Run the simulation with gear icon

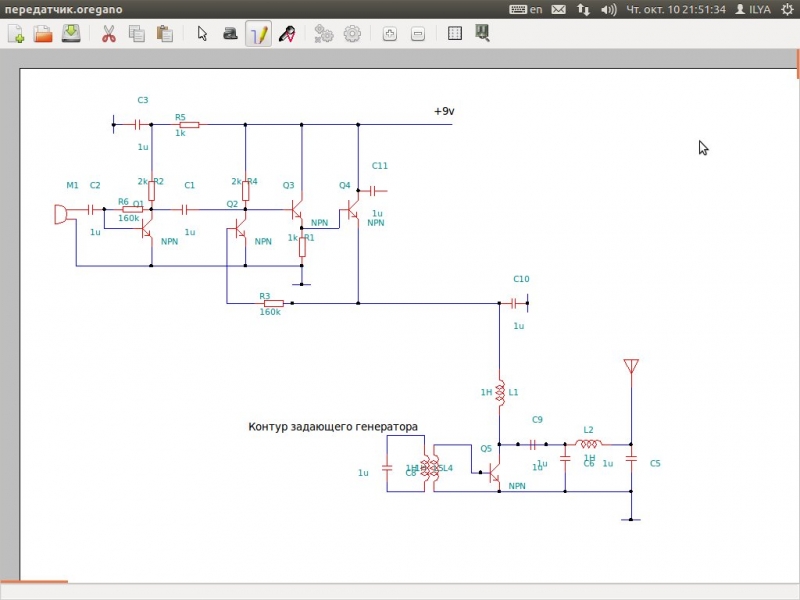[352, 34]
